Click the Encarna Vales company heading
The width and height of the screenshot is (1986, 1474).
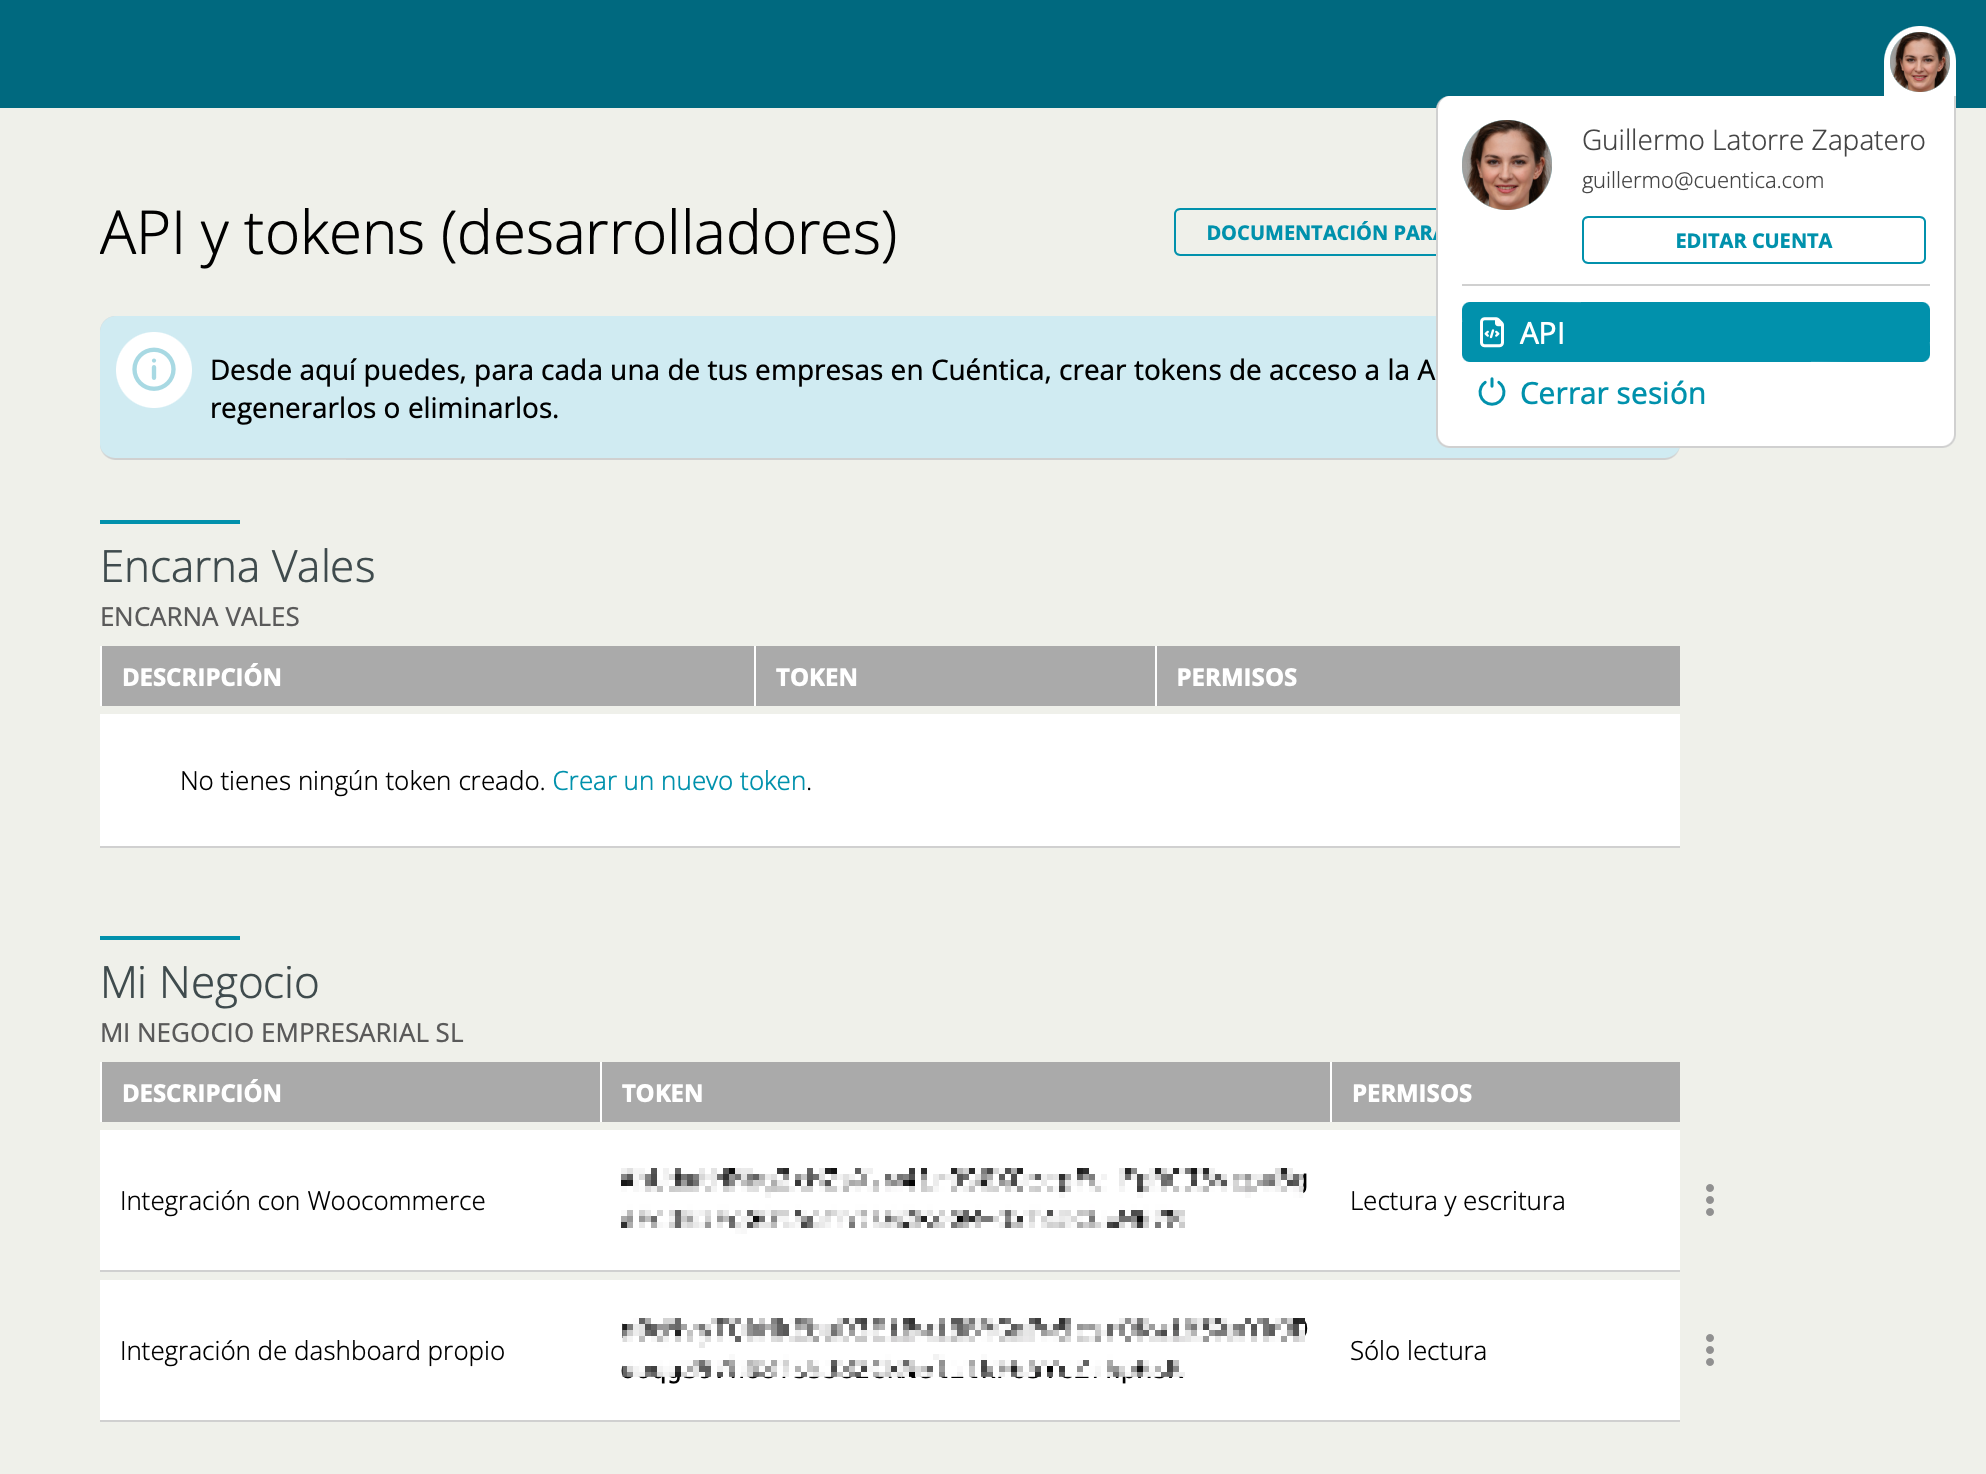pyautogui.click(x=238, y=566)
